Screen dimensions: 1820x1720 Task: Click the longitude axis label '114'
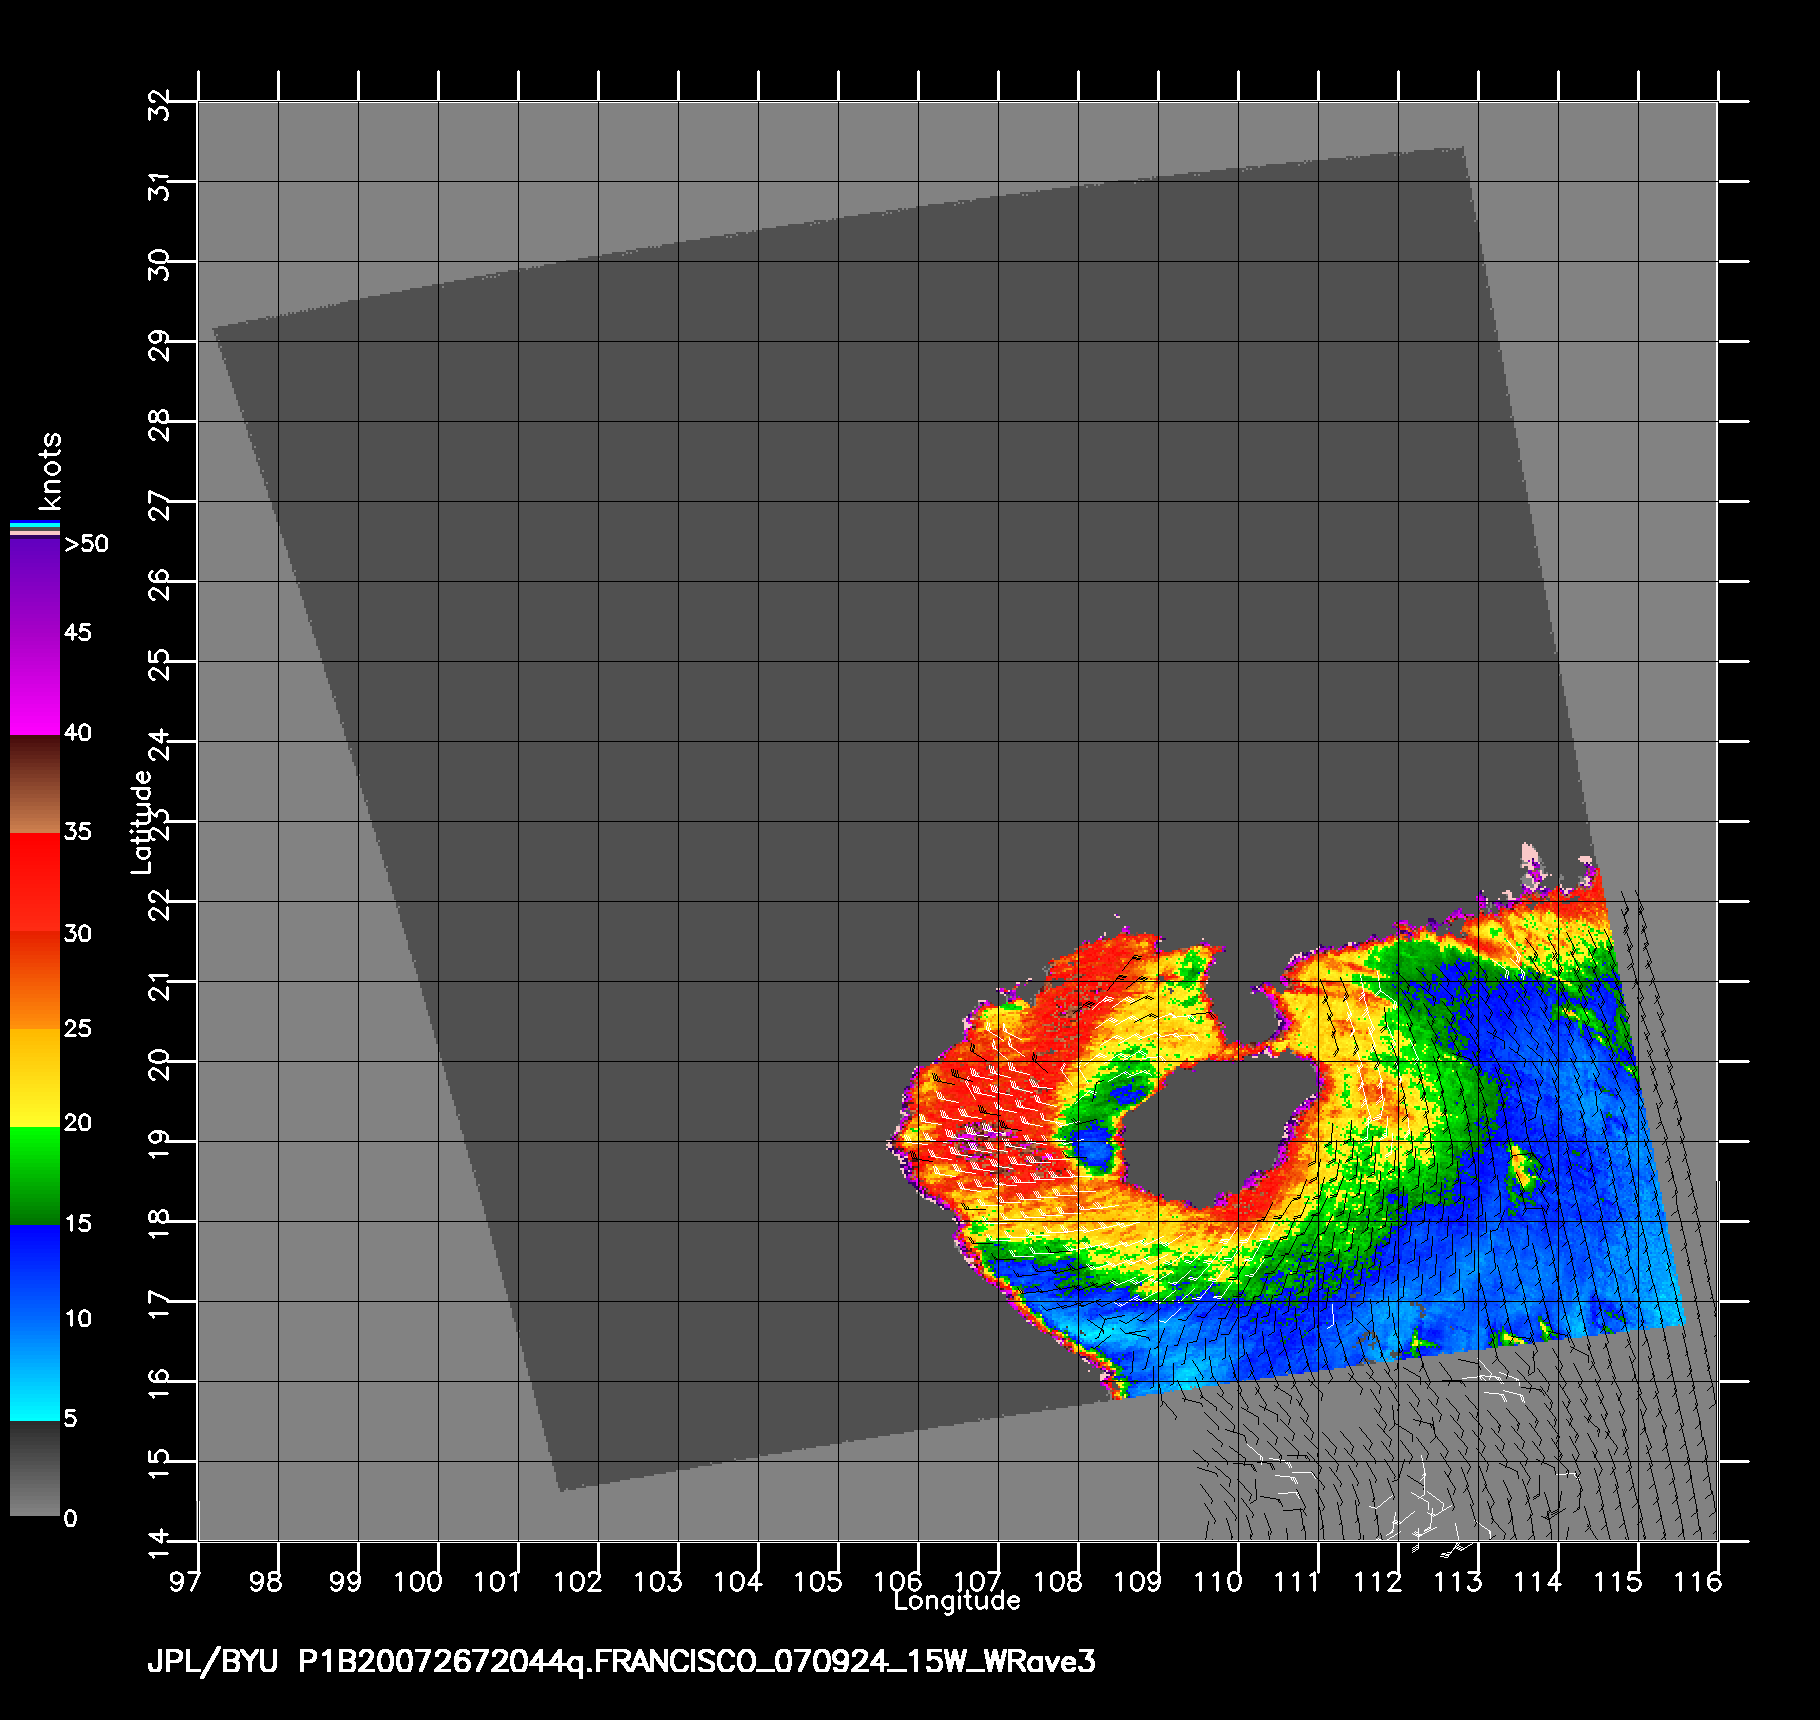point(1537,1582)
